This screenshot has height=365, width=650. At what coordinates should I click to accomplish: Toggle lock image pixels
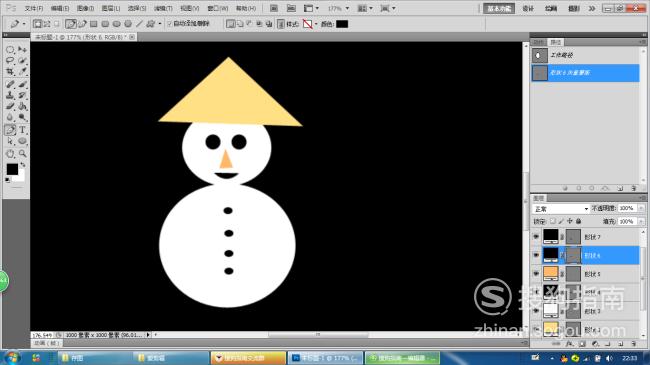[x=561, y=221]
